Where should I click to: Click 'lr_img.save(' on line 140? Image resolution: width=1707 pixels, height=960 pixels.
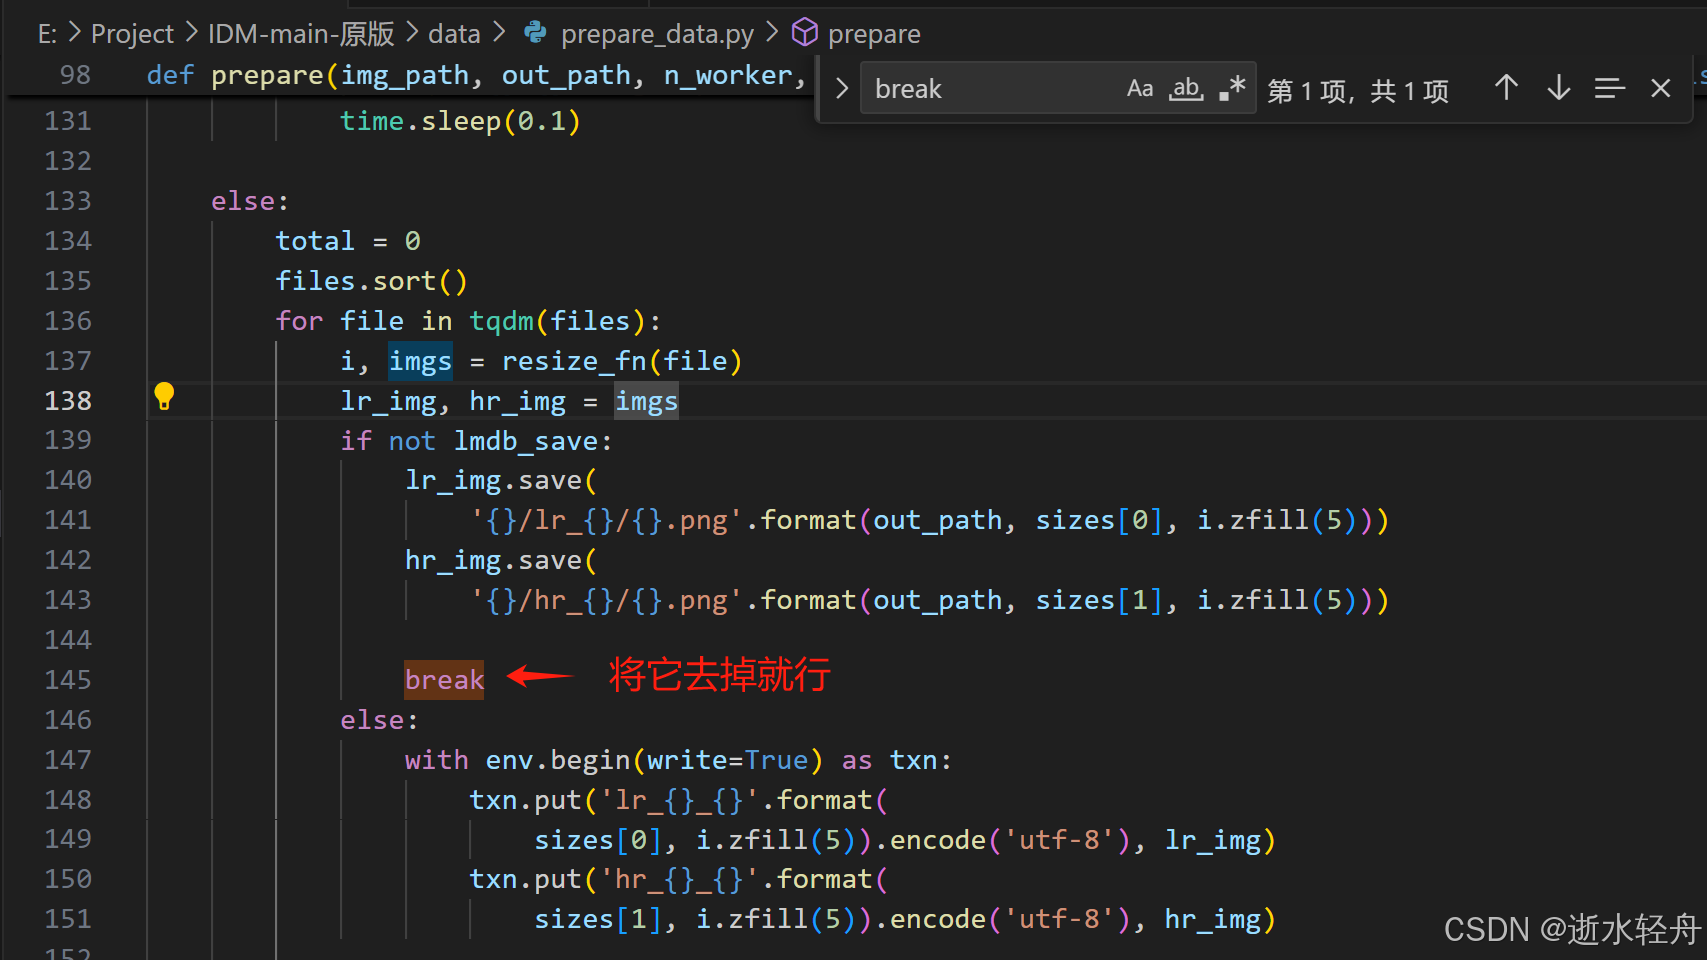[501, 481]
